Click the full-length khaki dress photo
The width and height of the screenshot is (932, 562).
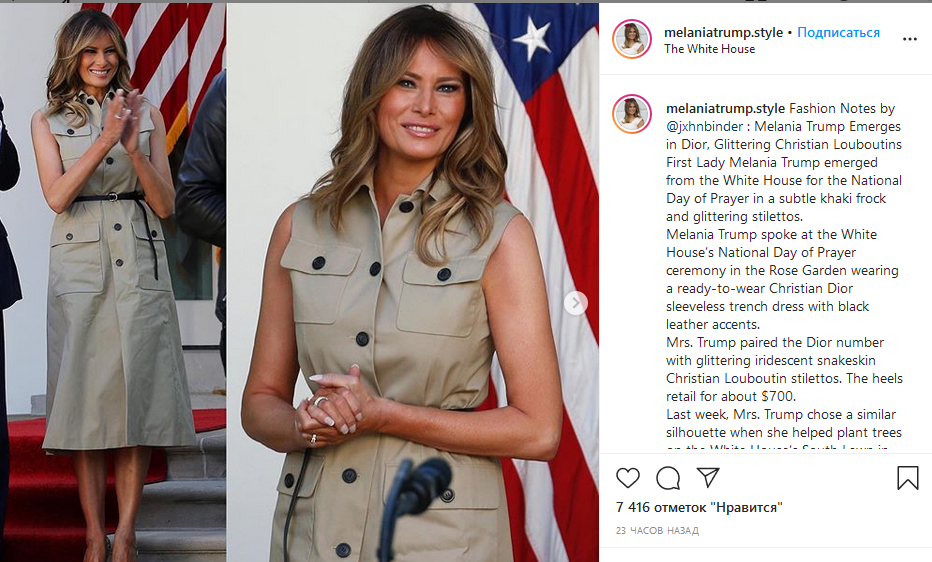tap(113, 282)
